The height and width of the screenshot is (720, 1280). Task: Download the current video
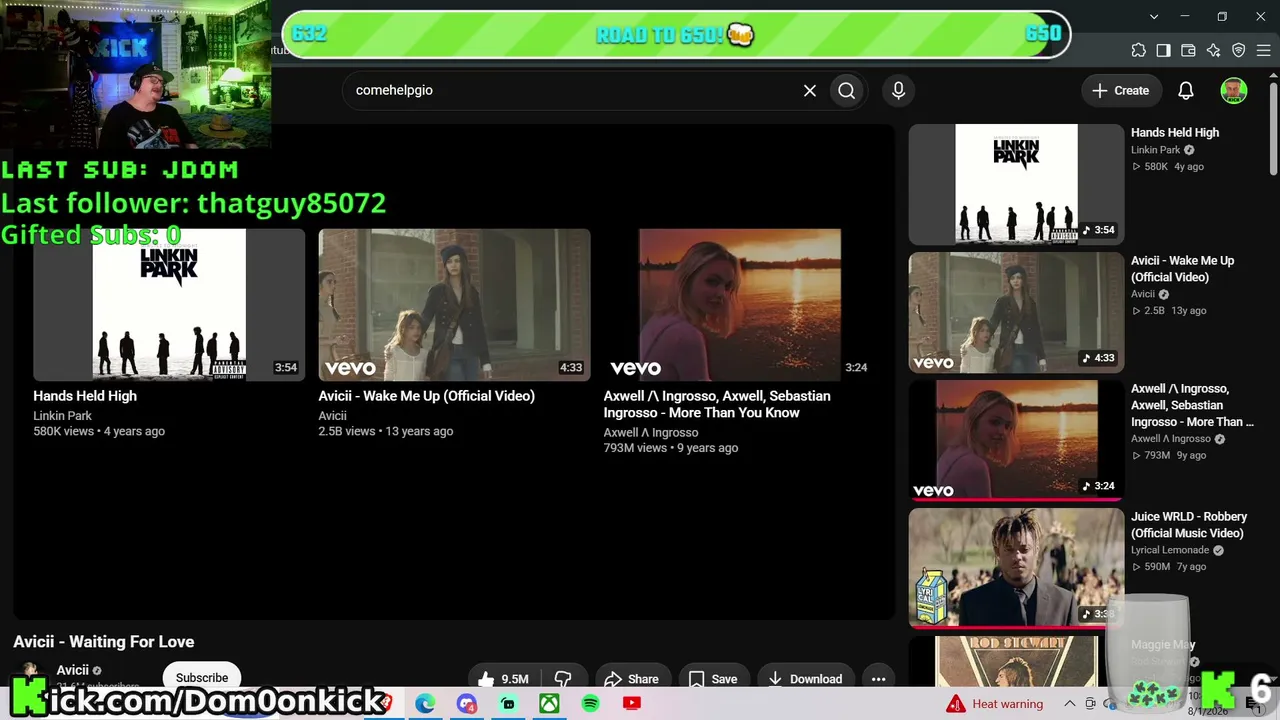pos(806,679)
